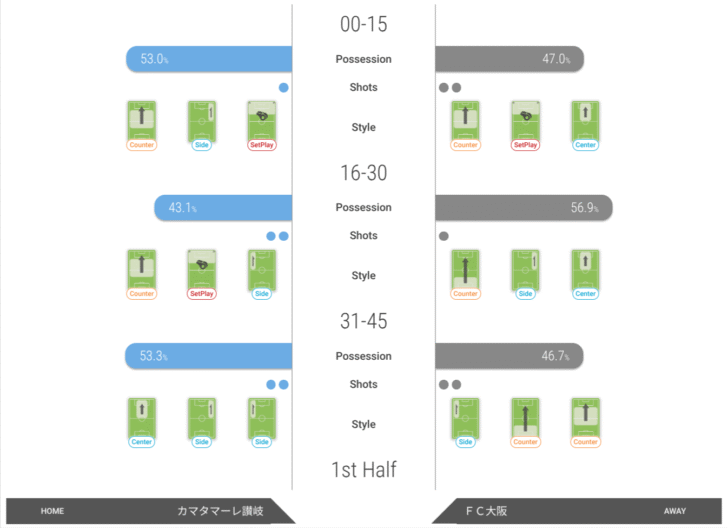
Task: Click the single gray away shot dot in 16-30
Action: click(x=444, y=236)
